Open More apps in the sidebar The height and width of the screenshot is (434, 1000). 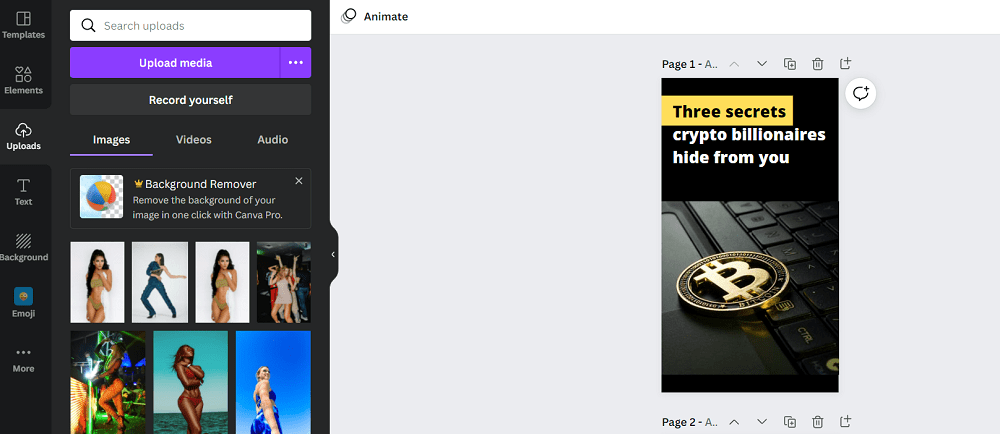24,359
